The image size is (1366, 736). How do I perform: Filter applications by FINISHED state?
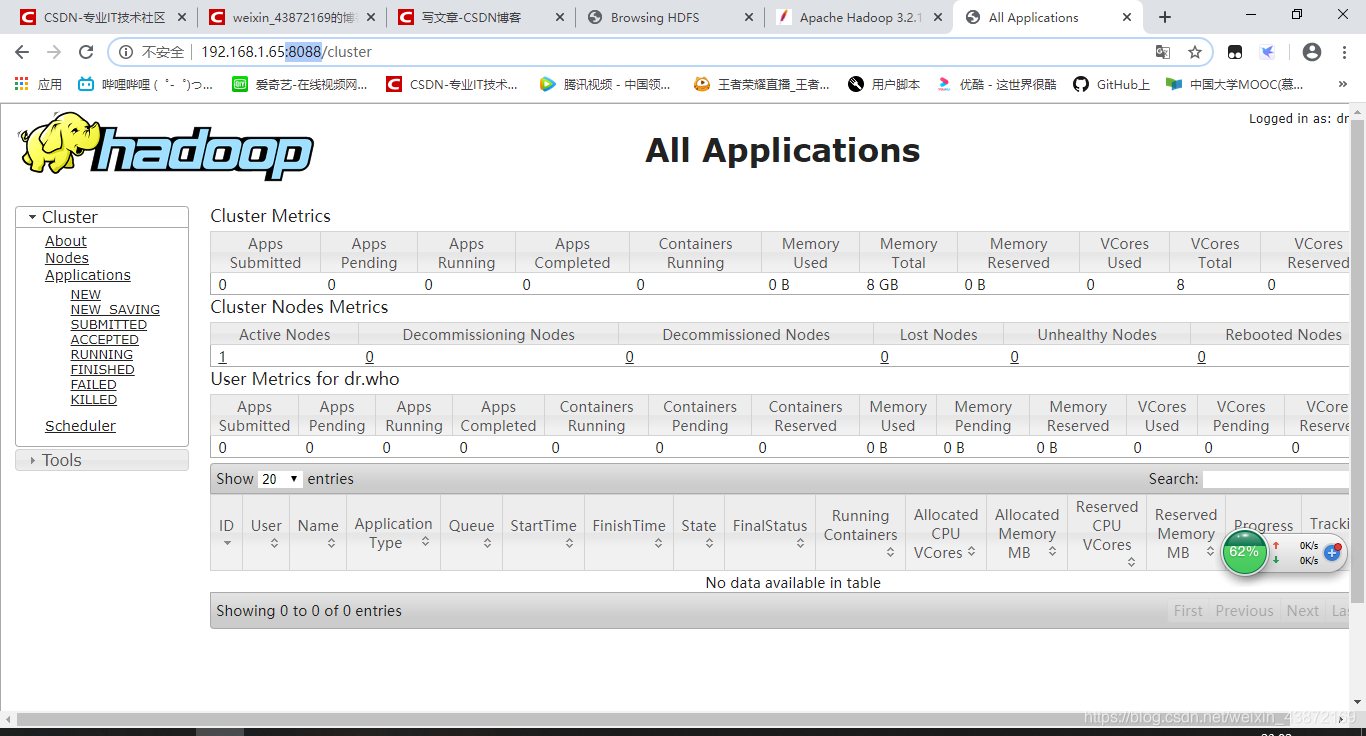coord(103,370)
